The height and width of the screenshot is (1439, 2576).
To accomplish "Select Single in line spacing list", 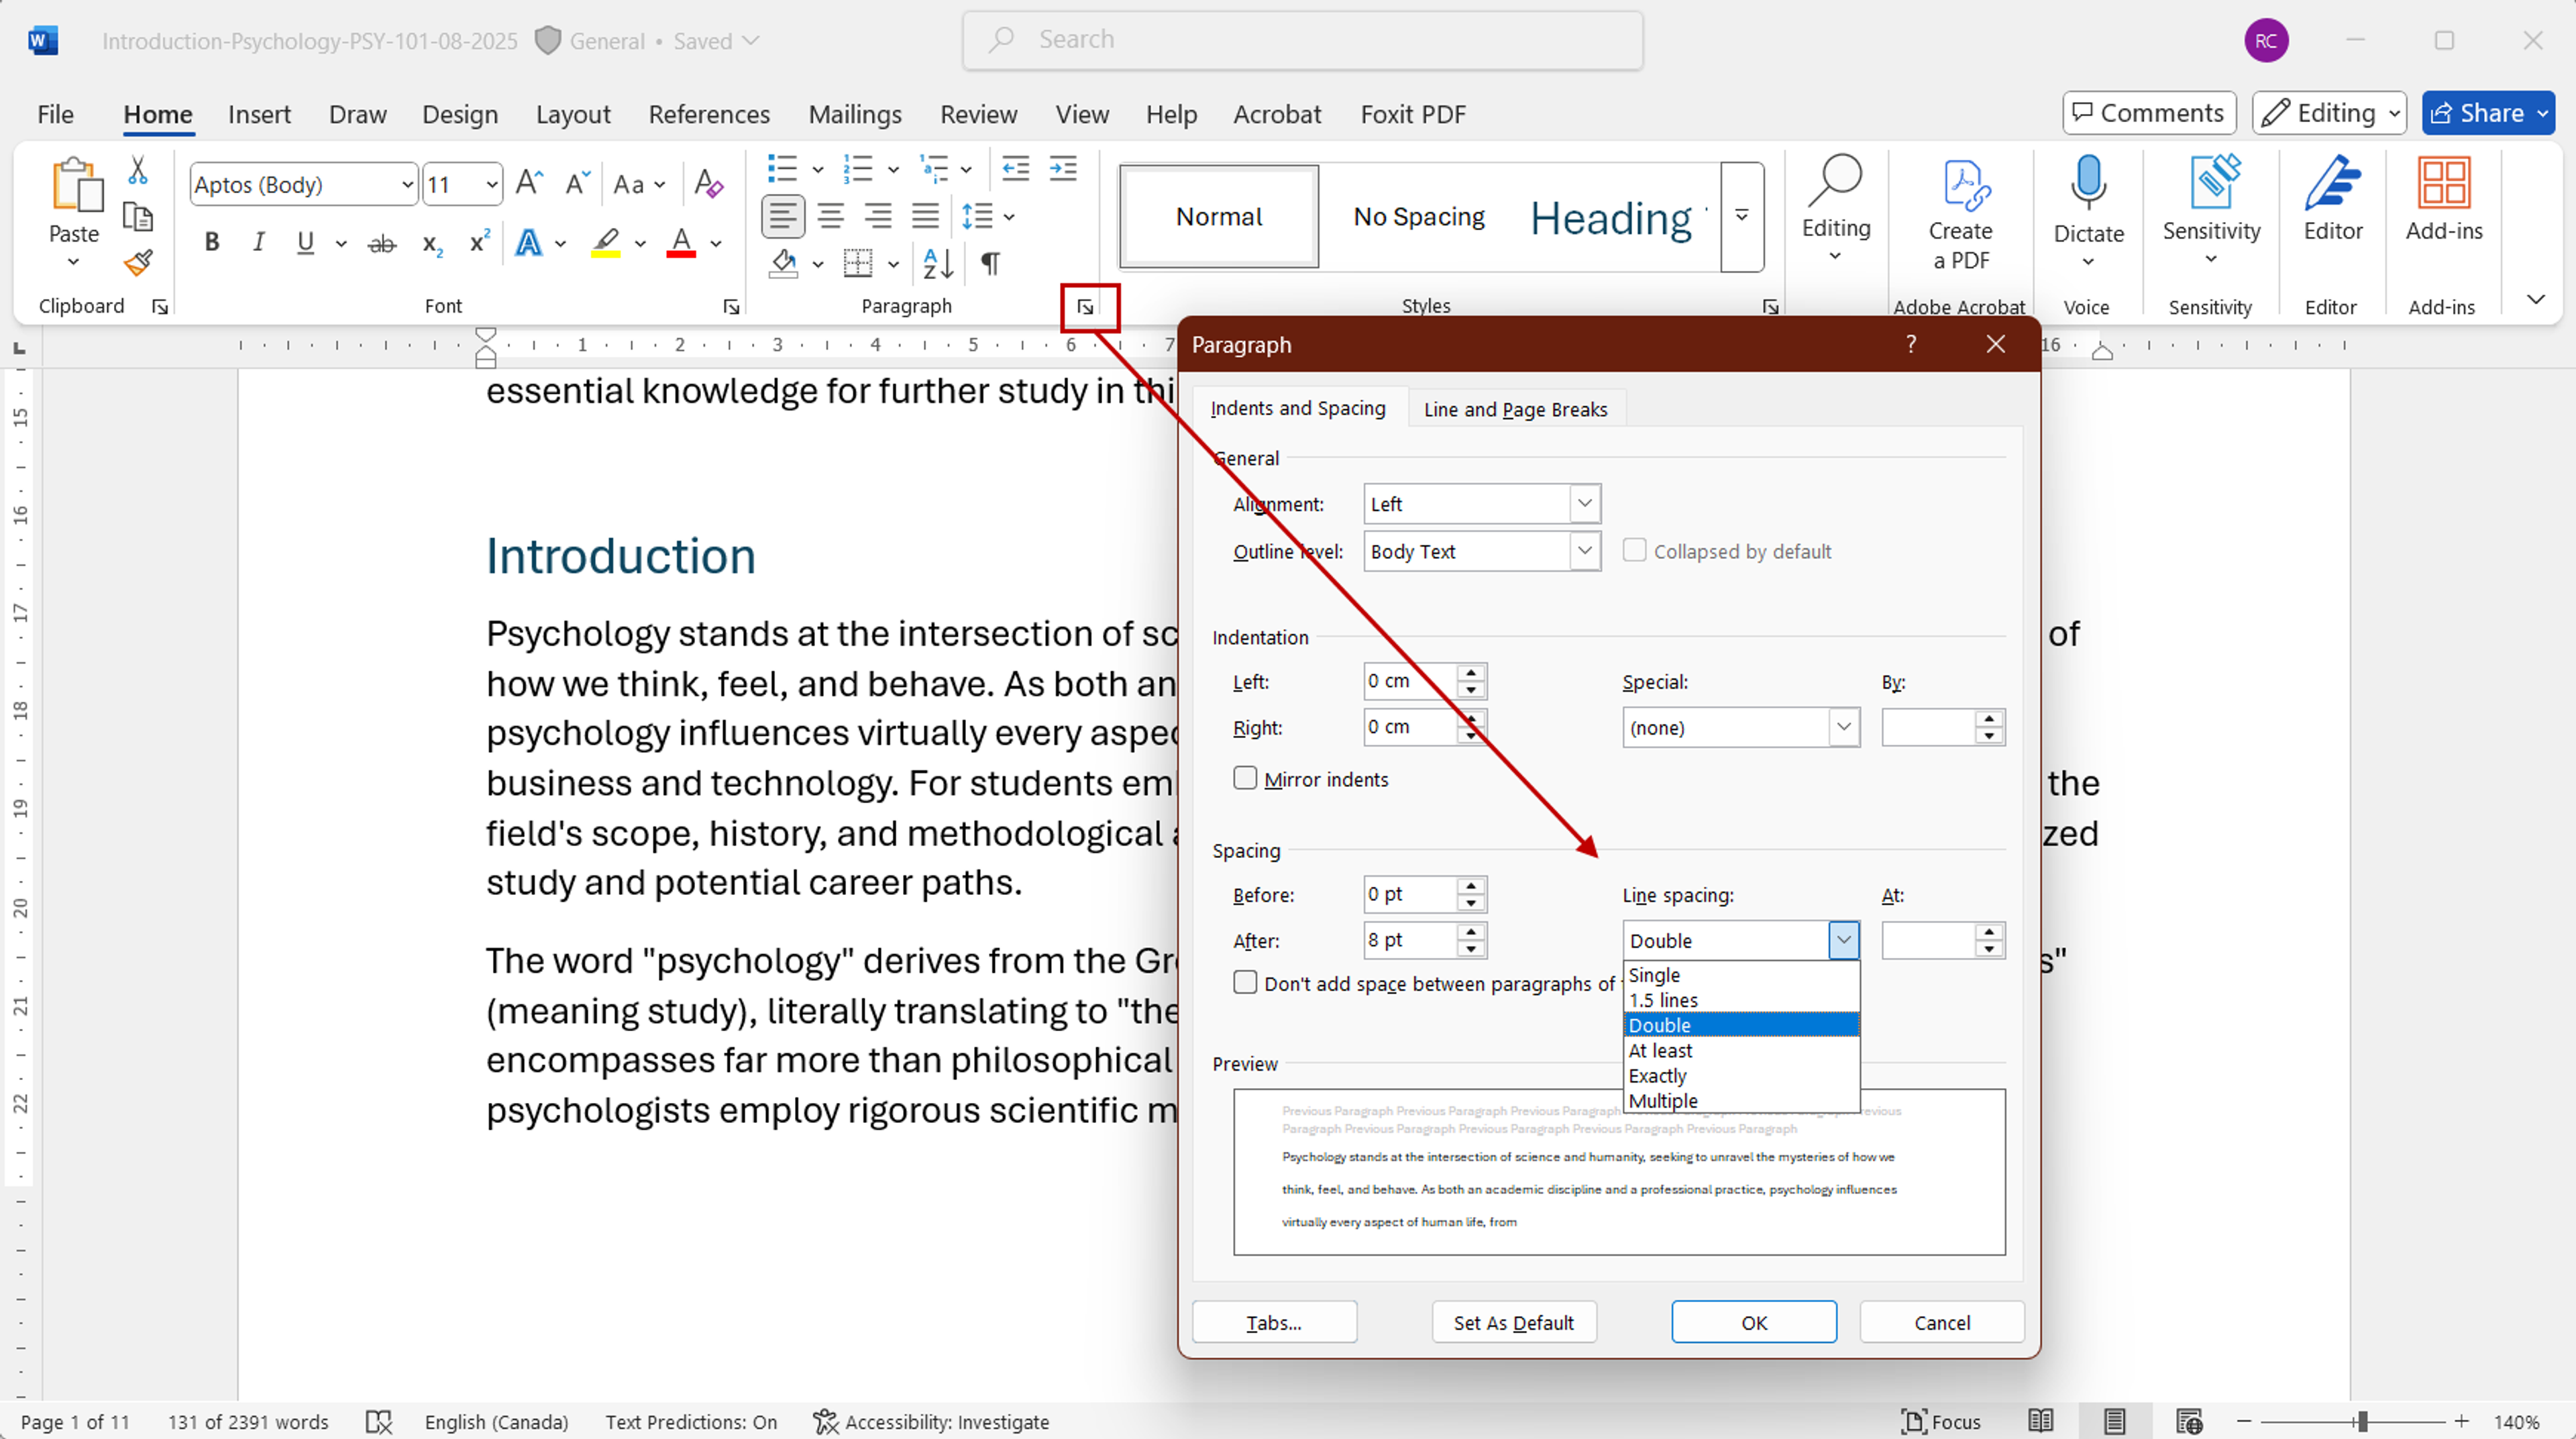I will pos(1740,974).
